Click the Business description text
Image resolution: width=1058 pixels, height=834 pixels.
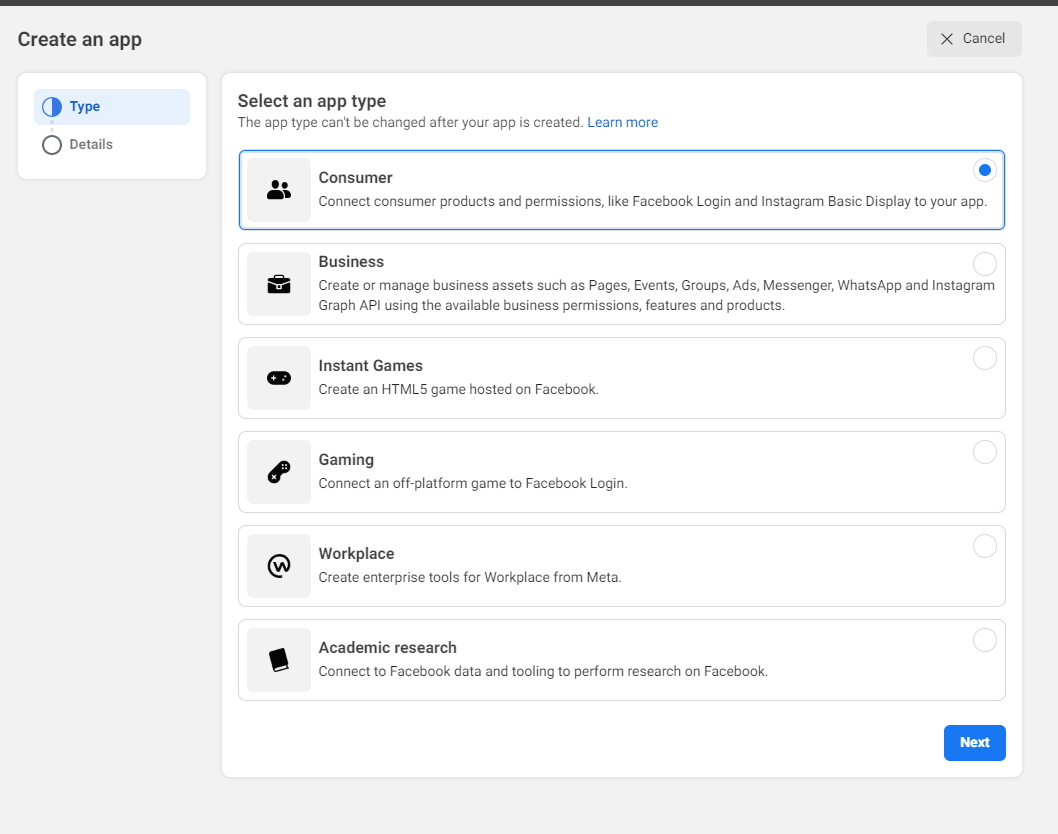[x=656, y=295]
